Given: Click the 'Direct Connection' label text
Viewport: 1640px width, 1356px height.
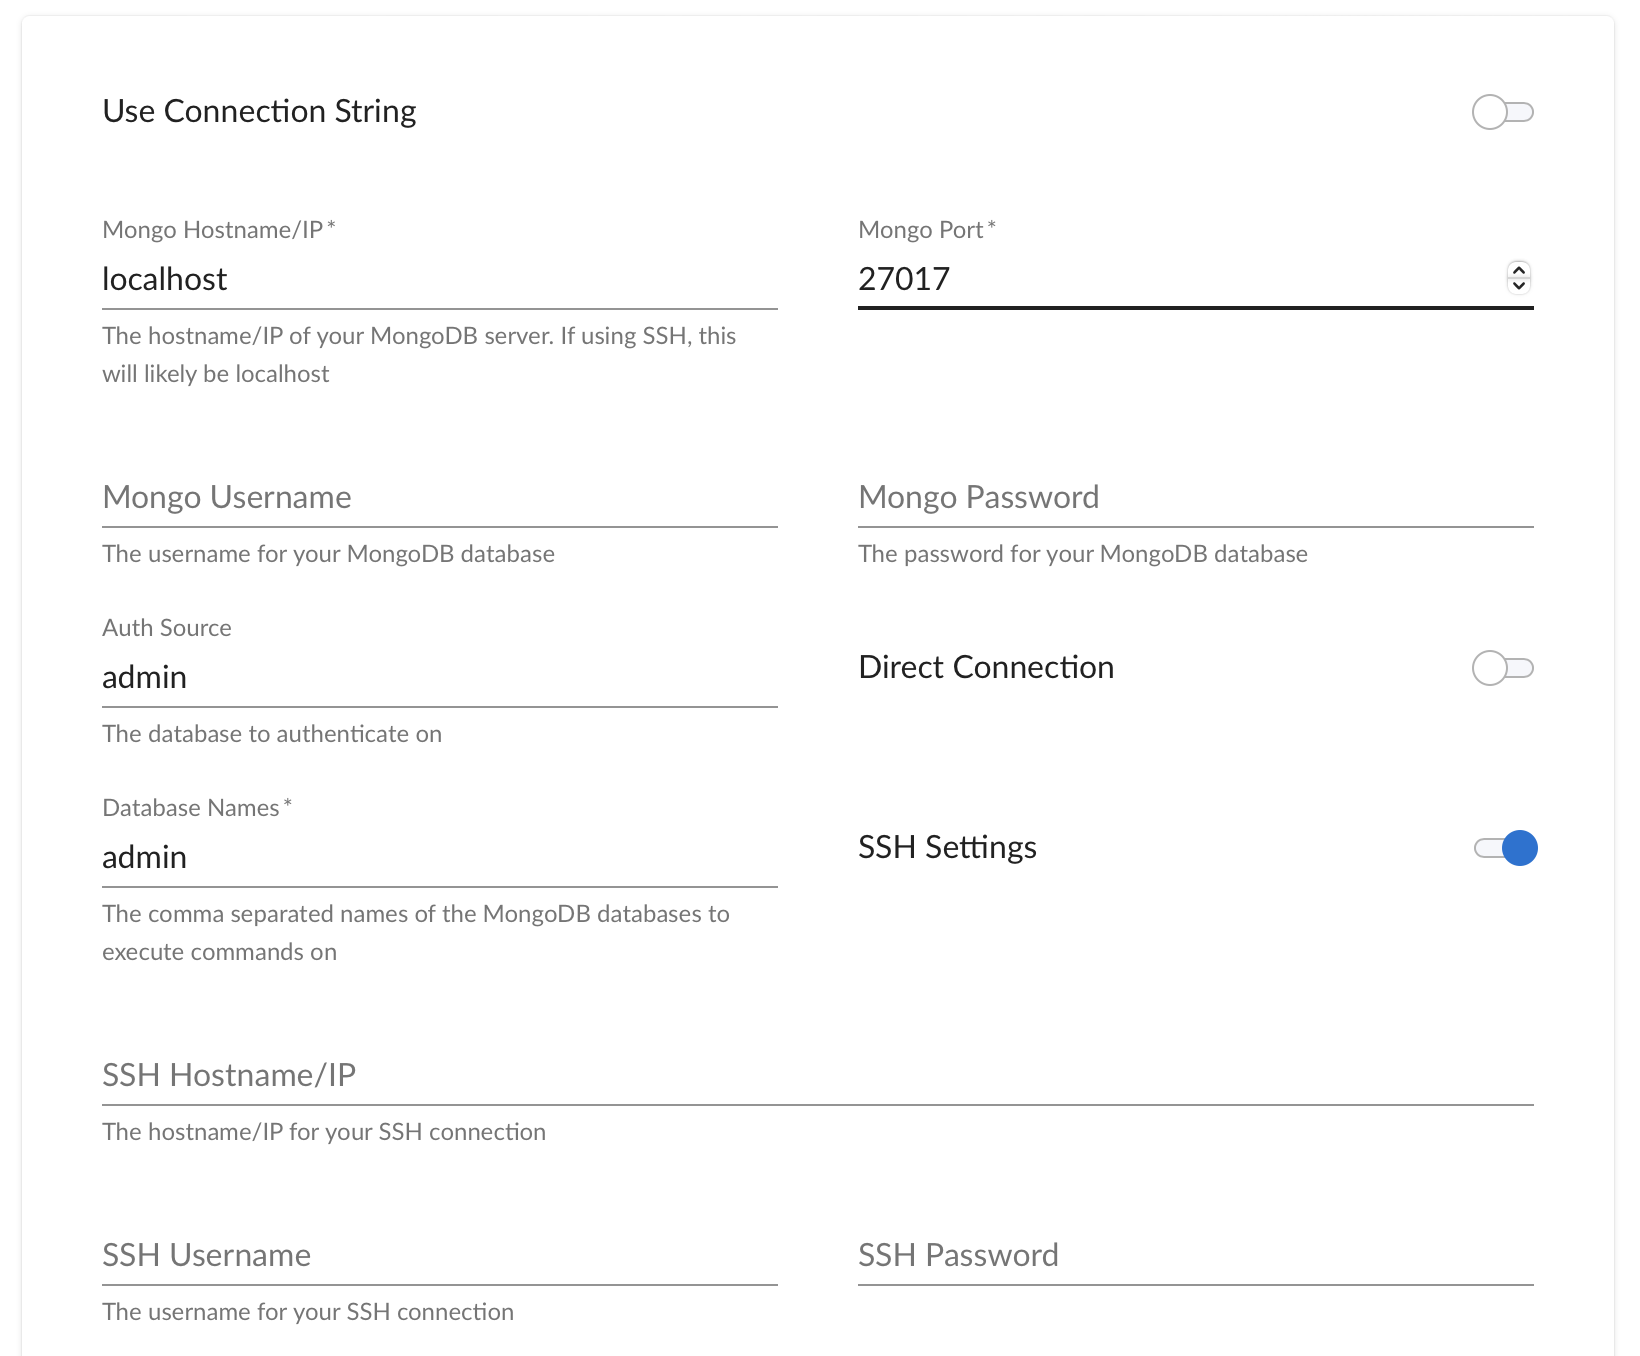Looking at the screenshot, I should [x=986, y=667].
